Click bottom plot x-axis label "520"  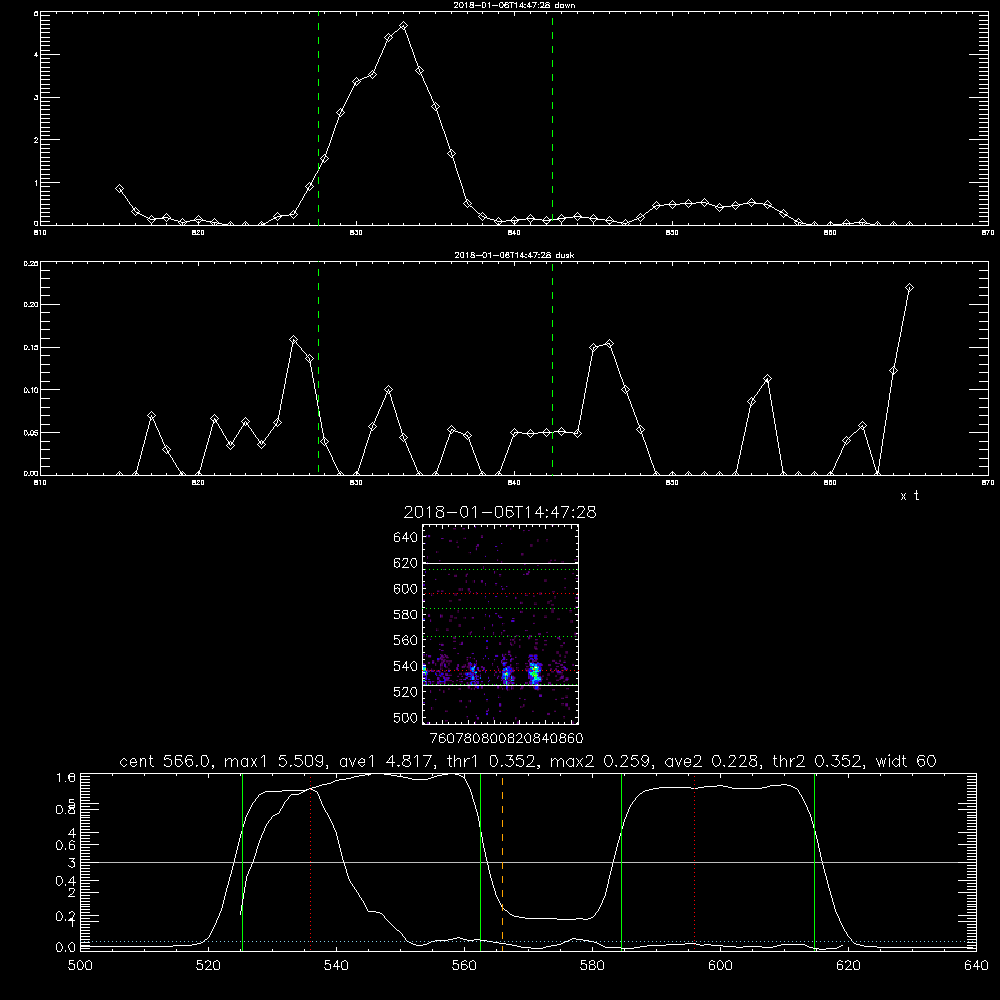click(x=208, y=966)
